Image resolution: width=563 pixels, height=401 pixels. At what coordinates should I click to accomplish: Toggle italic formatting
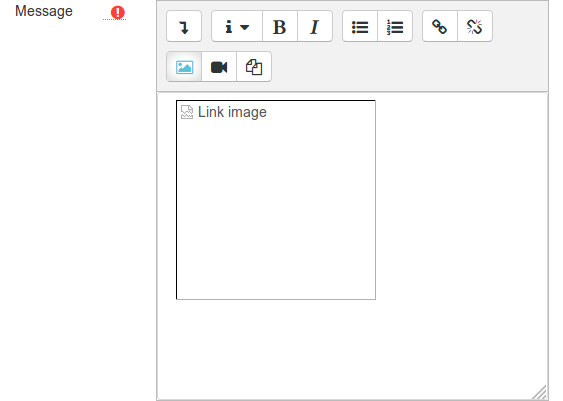(x=315, y=27)
